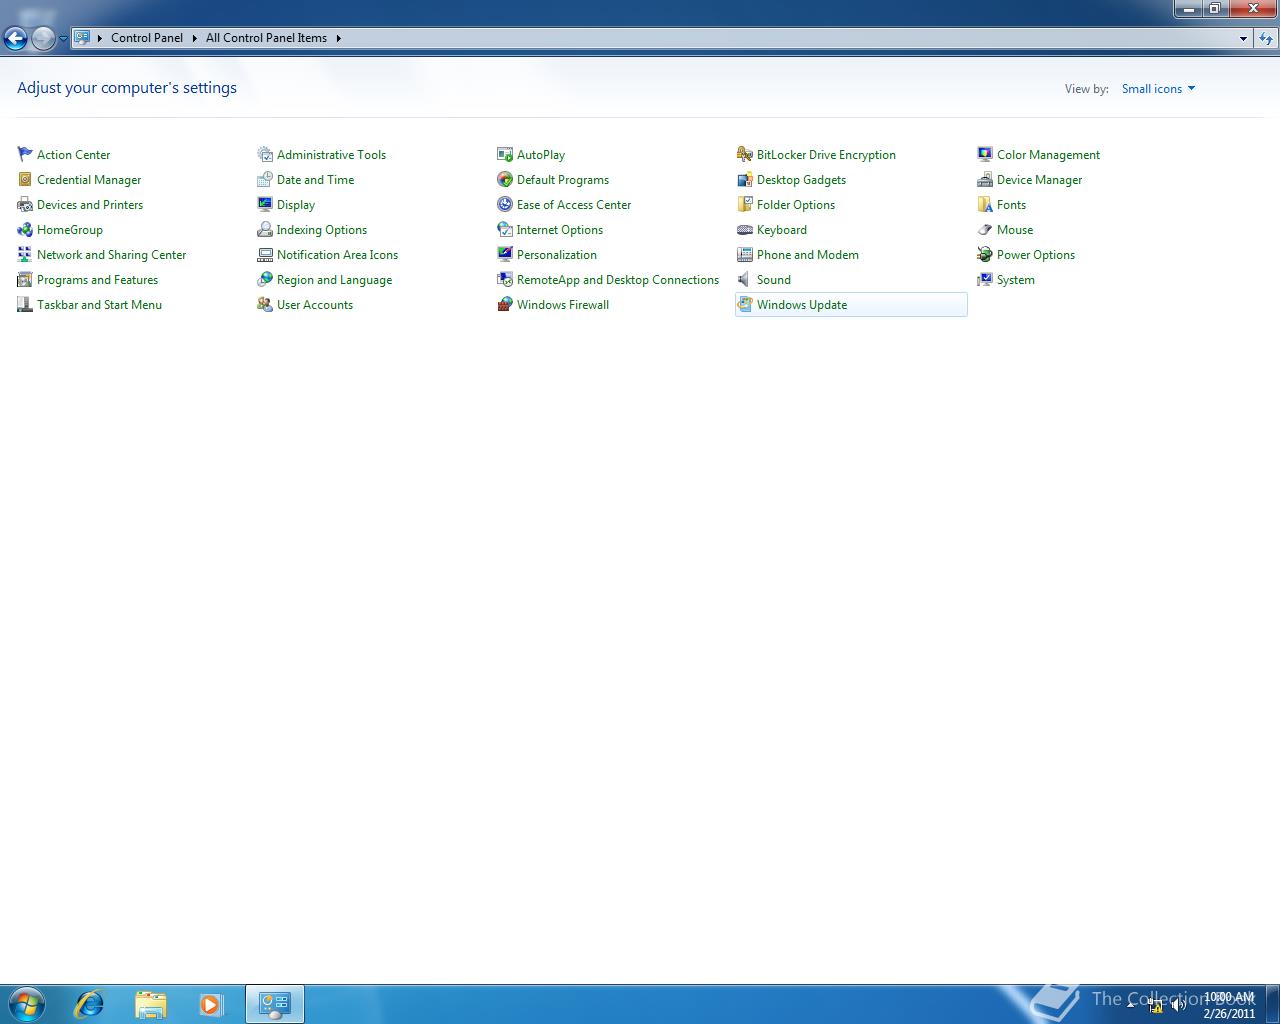
Task: Open Devices and Printers icon
Action: point(25,204)
